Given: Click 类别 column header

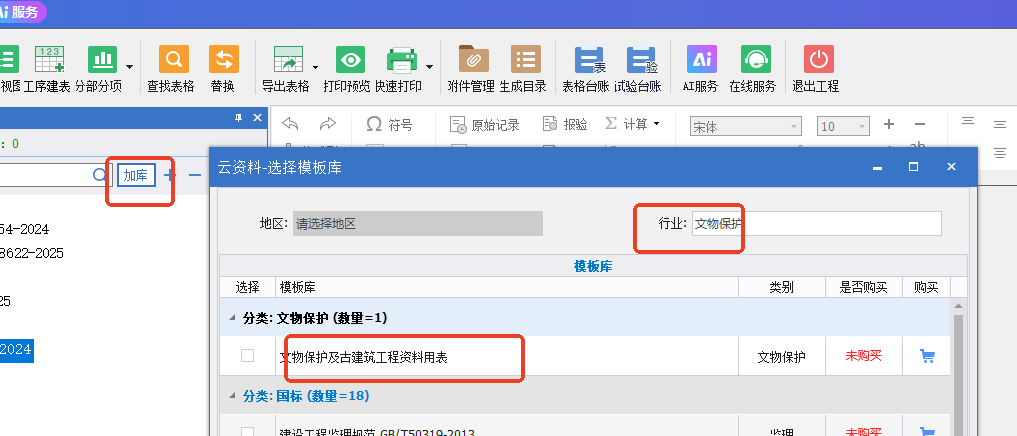Looking at the screenshot, I should tap(782, 287).
